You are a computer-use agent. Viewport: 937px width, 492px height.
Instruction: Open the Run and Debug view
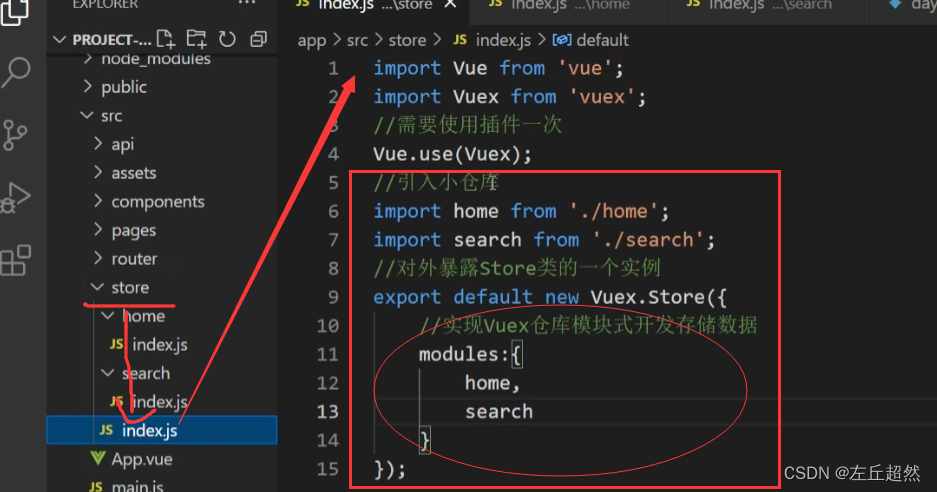[x=16, y=198]
